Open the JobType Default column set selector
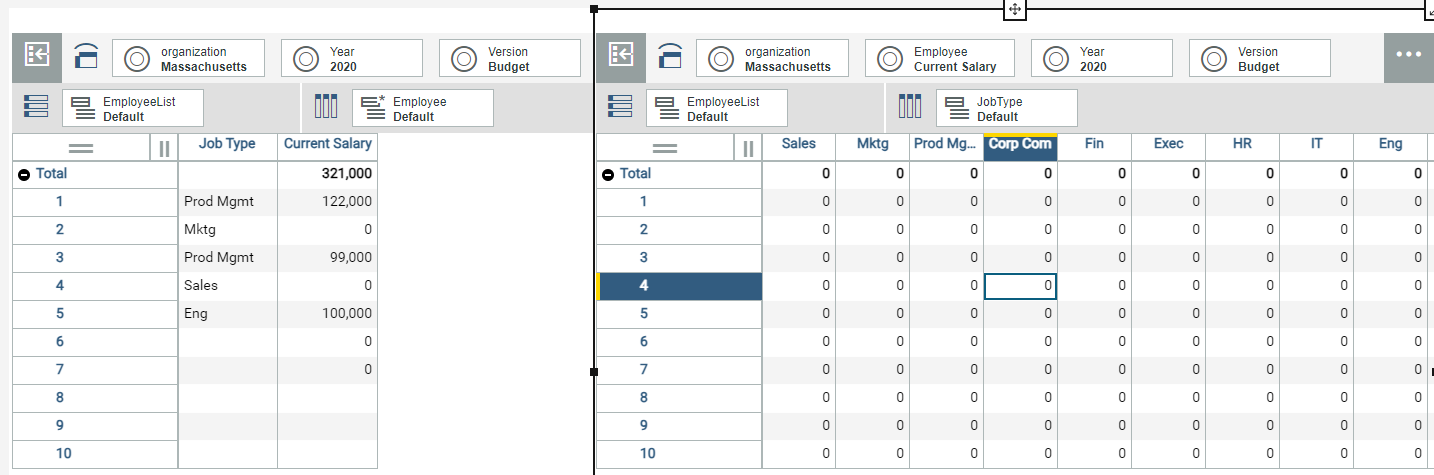Image resolution: width=1434 pixels, height=475 pixels. pos(1006,108)
